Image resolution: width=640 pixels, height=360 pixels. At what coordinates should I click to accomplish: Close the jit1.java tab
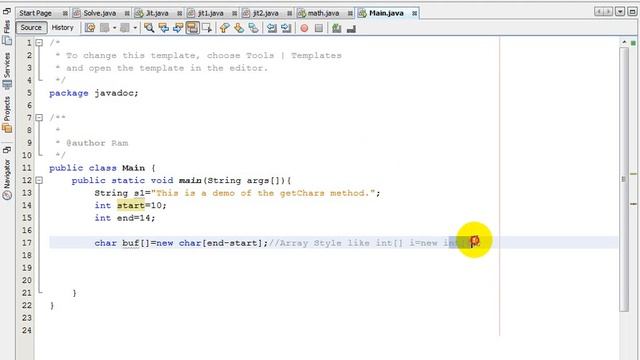tap(234, 13)
